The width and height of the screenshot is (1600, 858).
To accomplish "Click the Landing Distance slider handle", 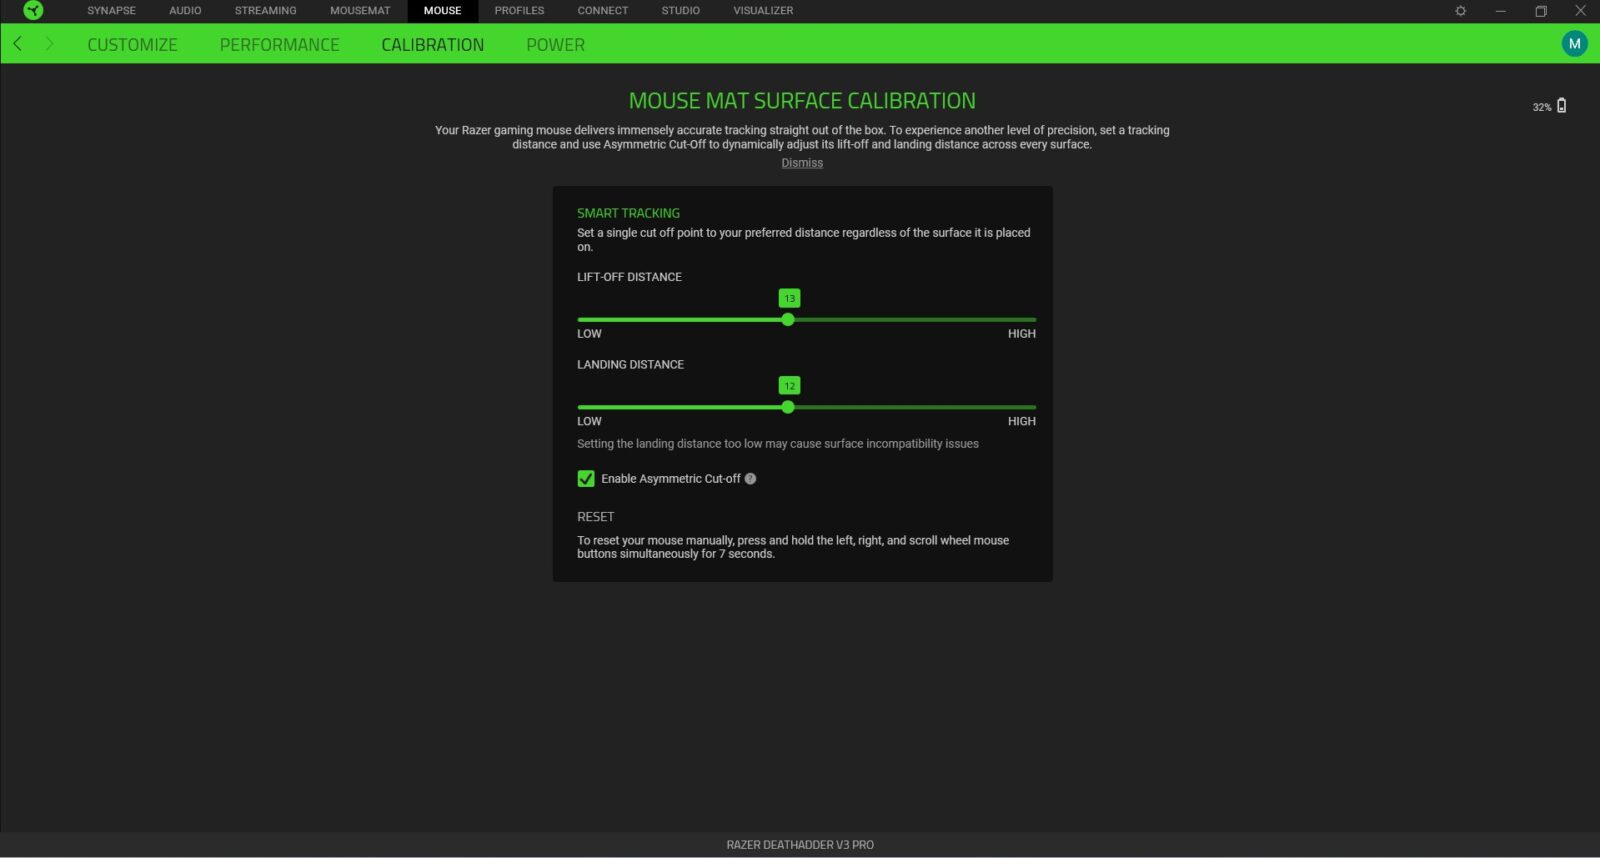I will pyautogui.click(x=788, y=407).
